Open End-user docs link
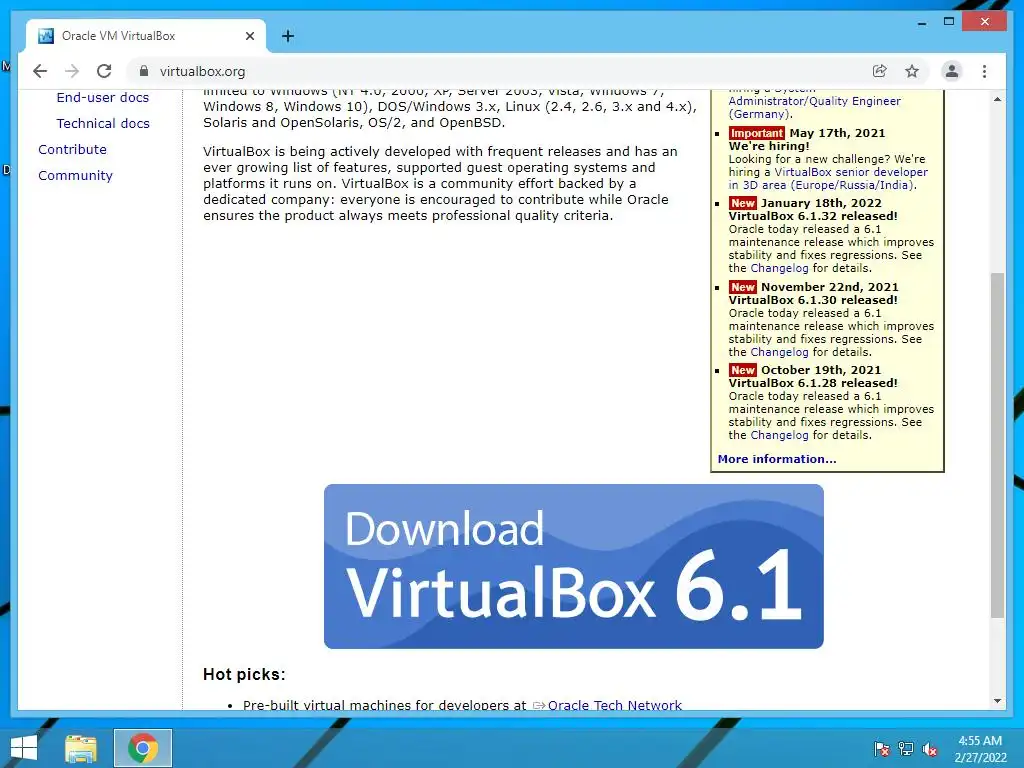 [x=103, y=97]
